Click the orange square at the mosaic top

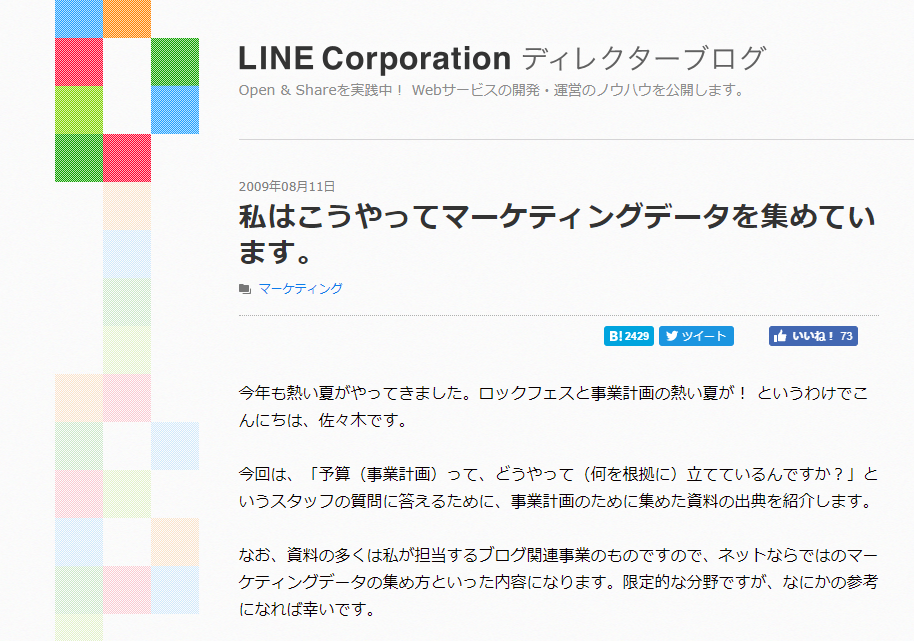pos(127,19)
